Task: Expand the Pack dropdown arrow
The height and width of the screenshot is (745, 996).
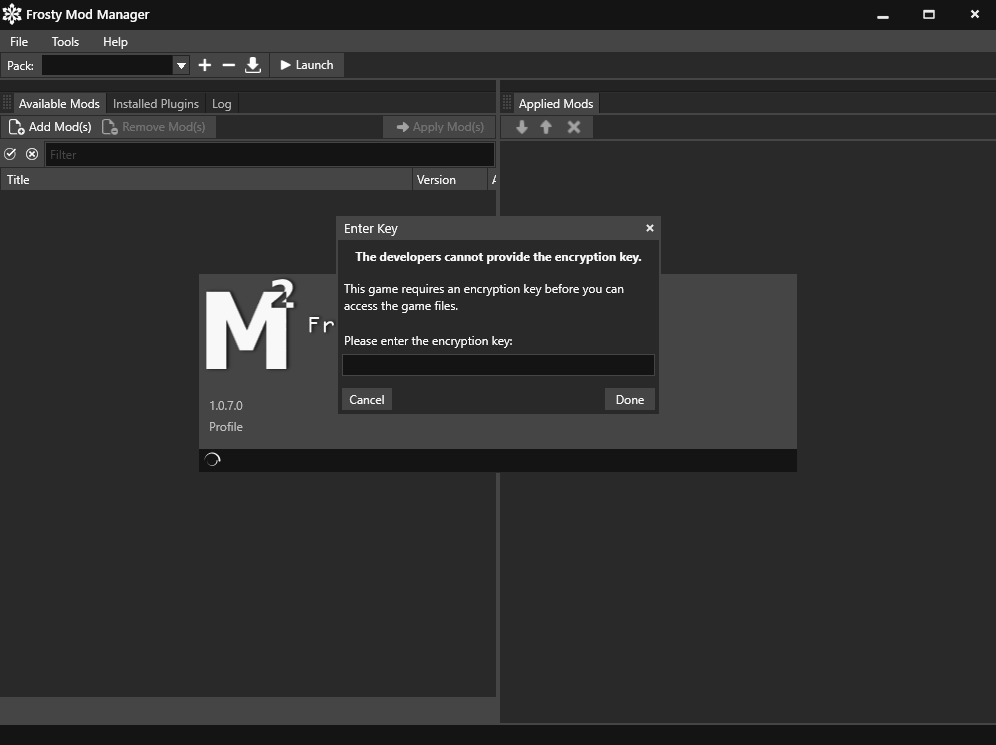Action: pyautogui.click(x=181, y=65)
